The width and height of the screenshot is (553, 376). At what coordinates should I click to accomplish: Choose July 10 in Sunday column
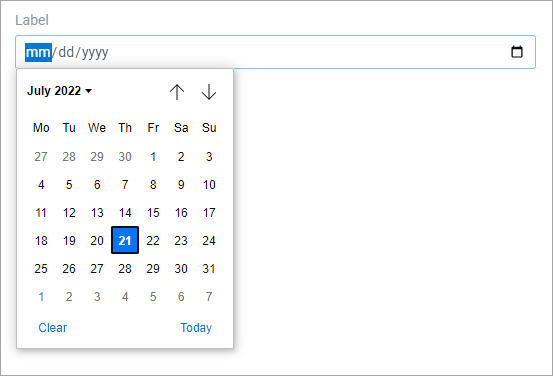209,184
